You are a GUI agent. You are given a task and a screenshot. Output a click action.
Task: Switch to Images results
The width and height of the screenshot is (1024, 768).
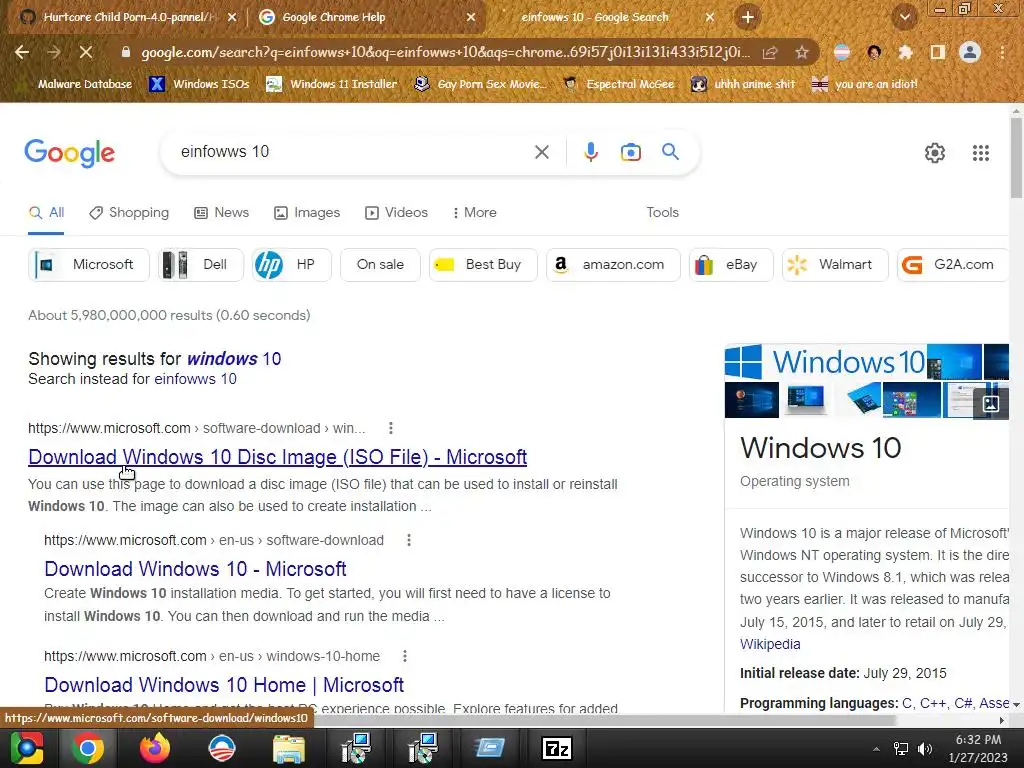308,212
